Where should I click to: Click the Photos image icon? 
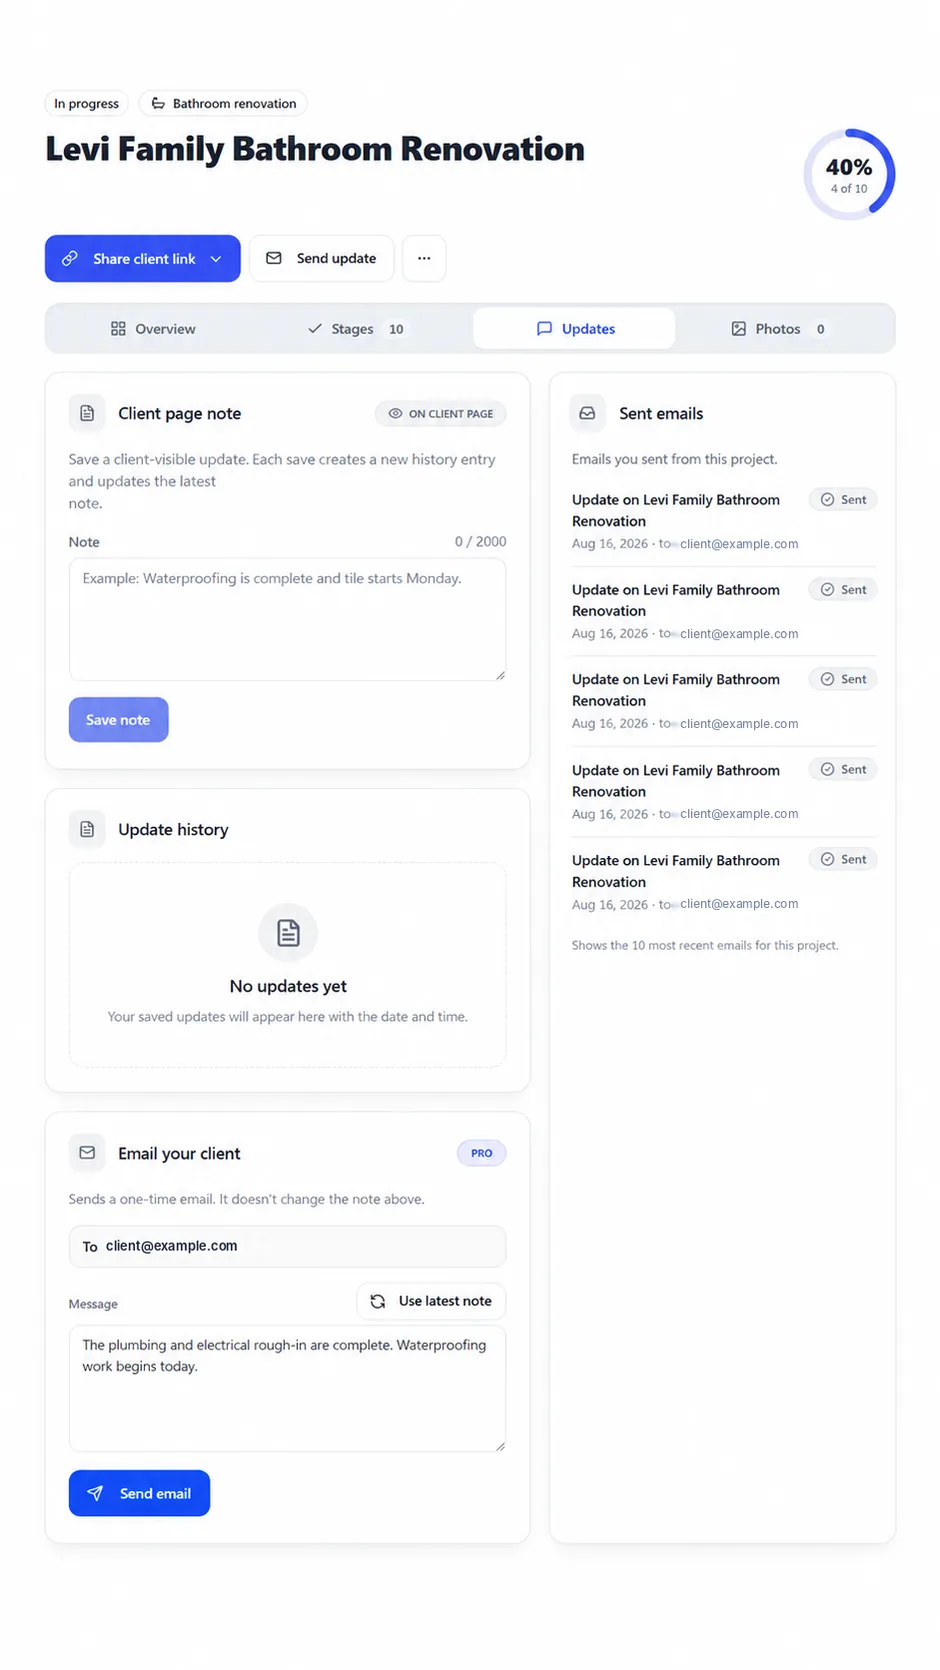click(x=738, y=329)
